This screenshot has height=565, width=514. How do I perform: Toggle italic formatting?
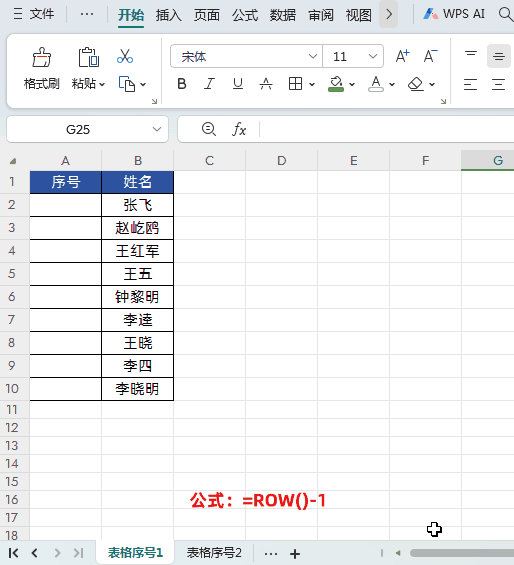click(209, 84)
